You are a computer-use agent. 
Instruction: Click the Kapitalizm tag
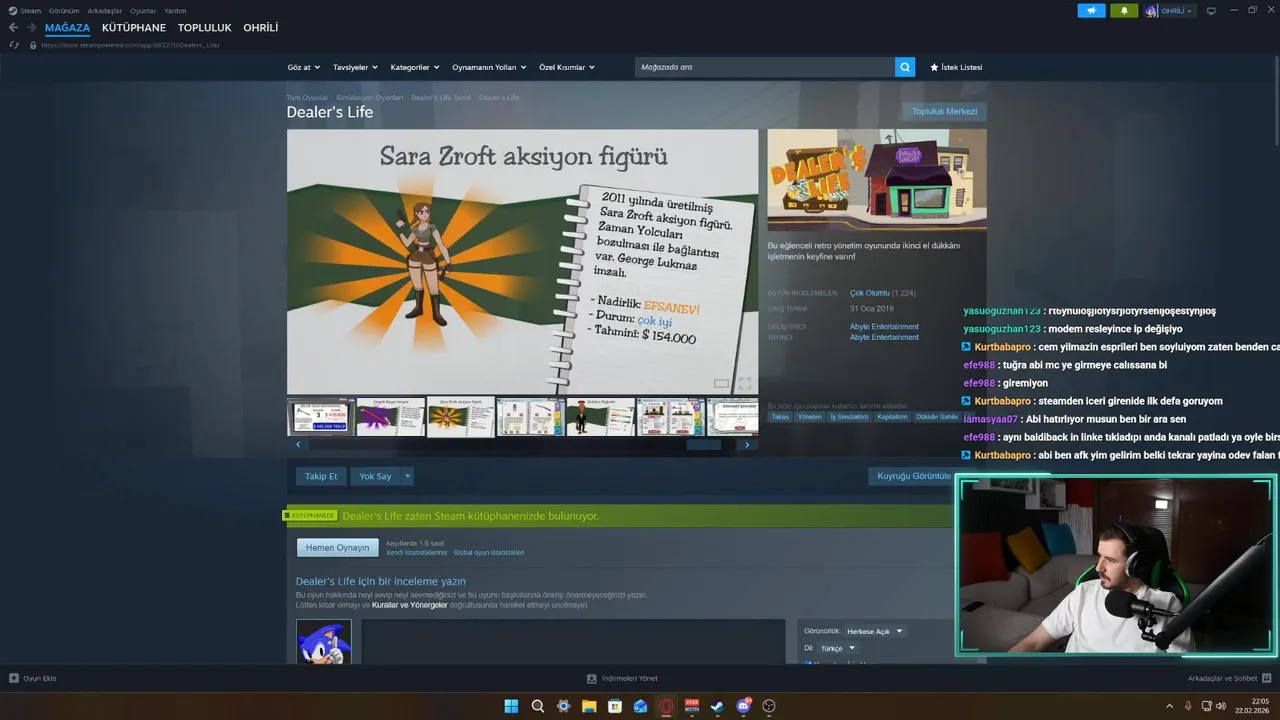pos(892,417)
